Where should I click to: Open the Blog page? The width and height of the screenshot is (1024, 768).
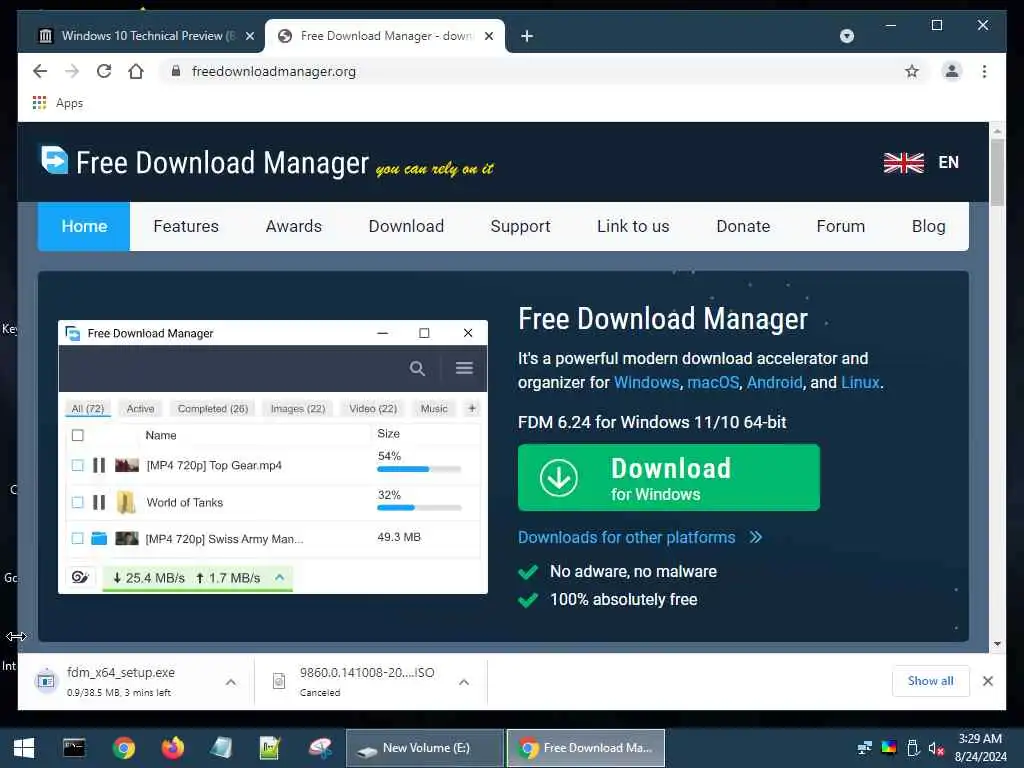coord(929,227)
